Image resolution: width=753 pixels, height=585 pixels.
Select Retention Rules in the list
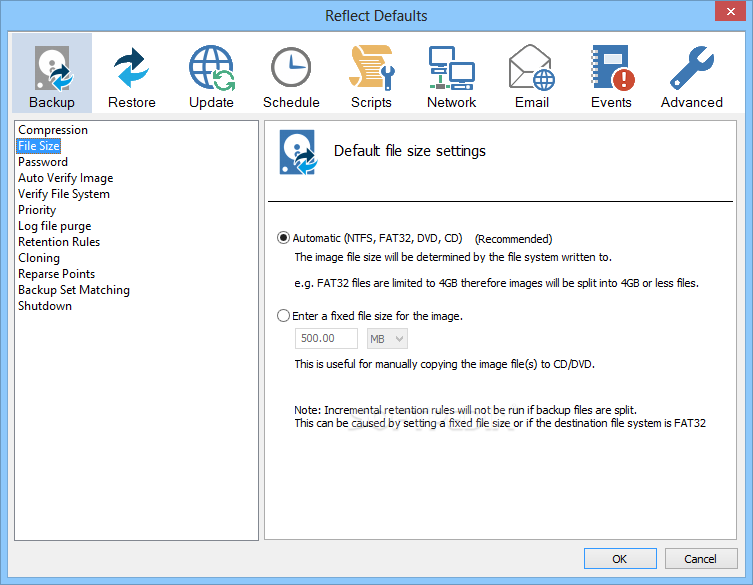pos(59,242)
